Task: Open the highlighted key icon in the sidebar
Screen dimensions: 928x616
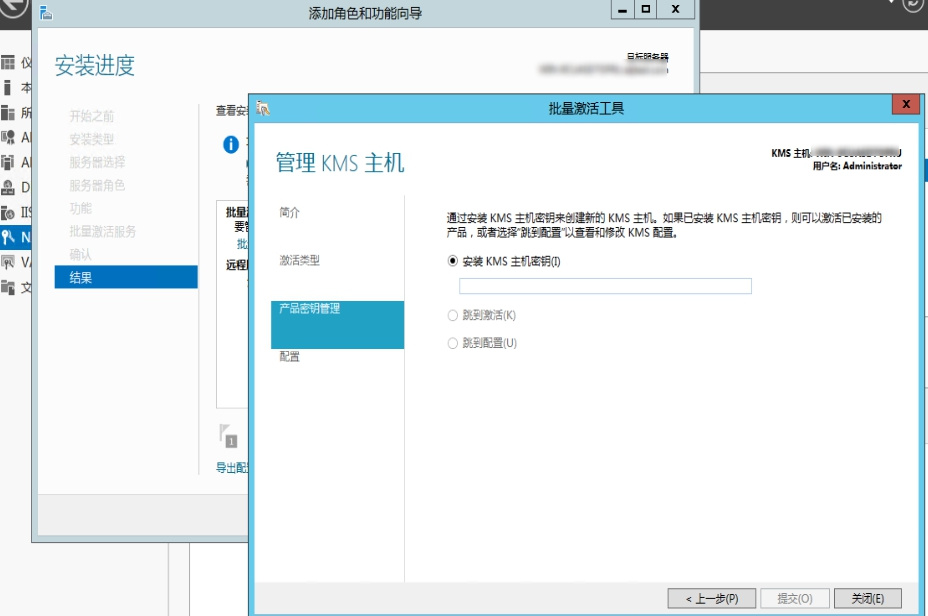Action: click(x=8, y=237)
